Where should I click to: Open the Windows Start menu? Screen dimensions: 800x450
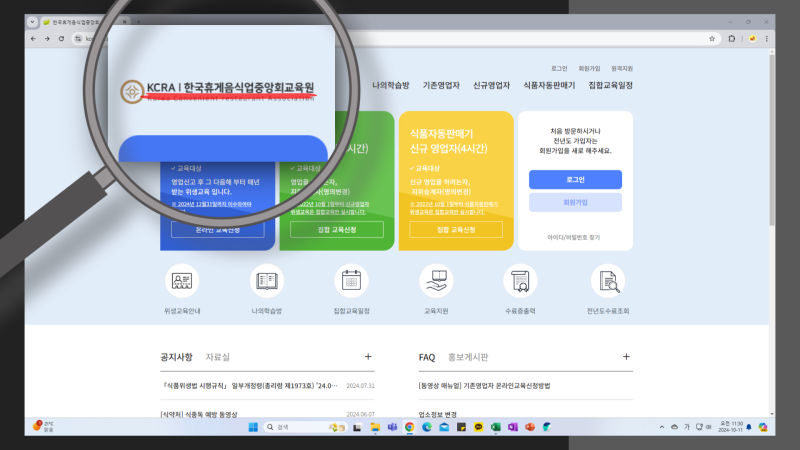(x=253, y=427)
